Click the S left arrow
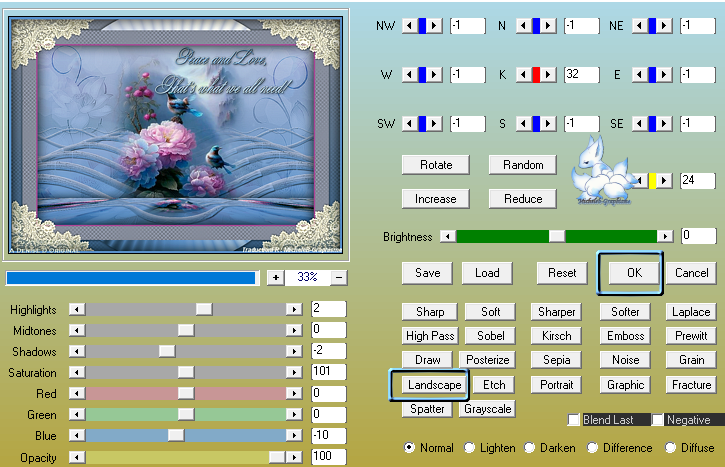 (x=523, y=123)
